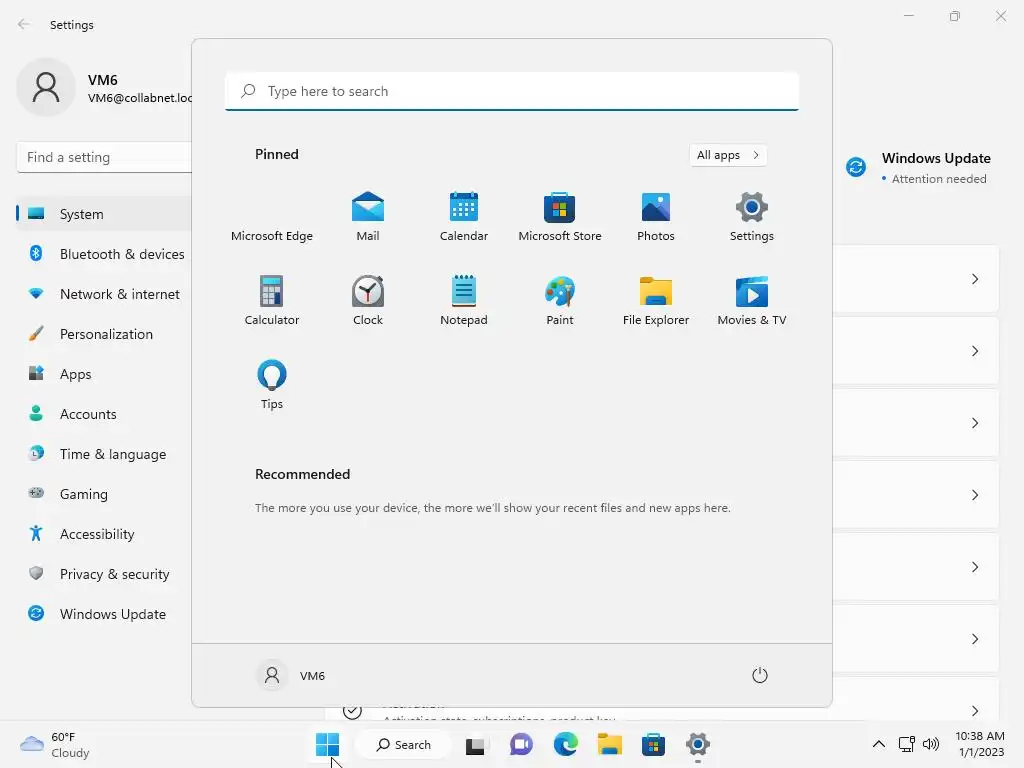Show All apps list
Screen dimensions: 1024x768
pos(728,155)
